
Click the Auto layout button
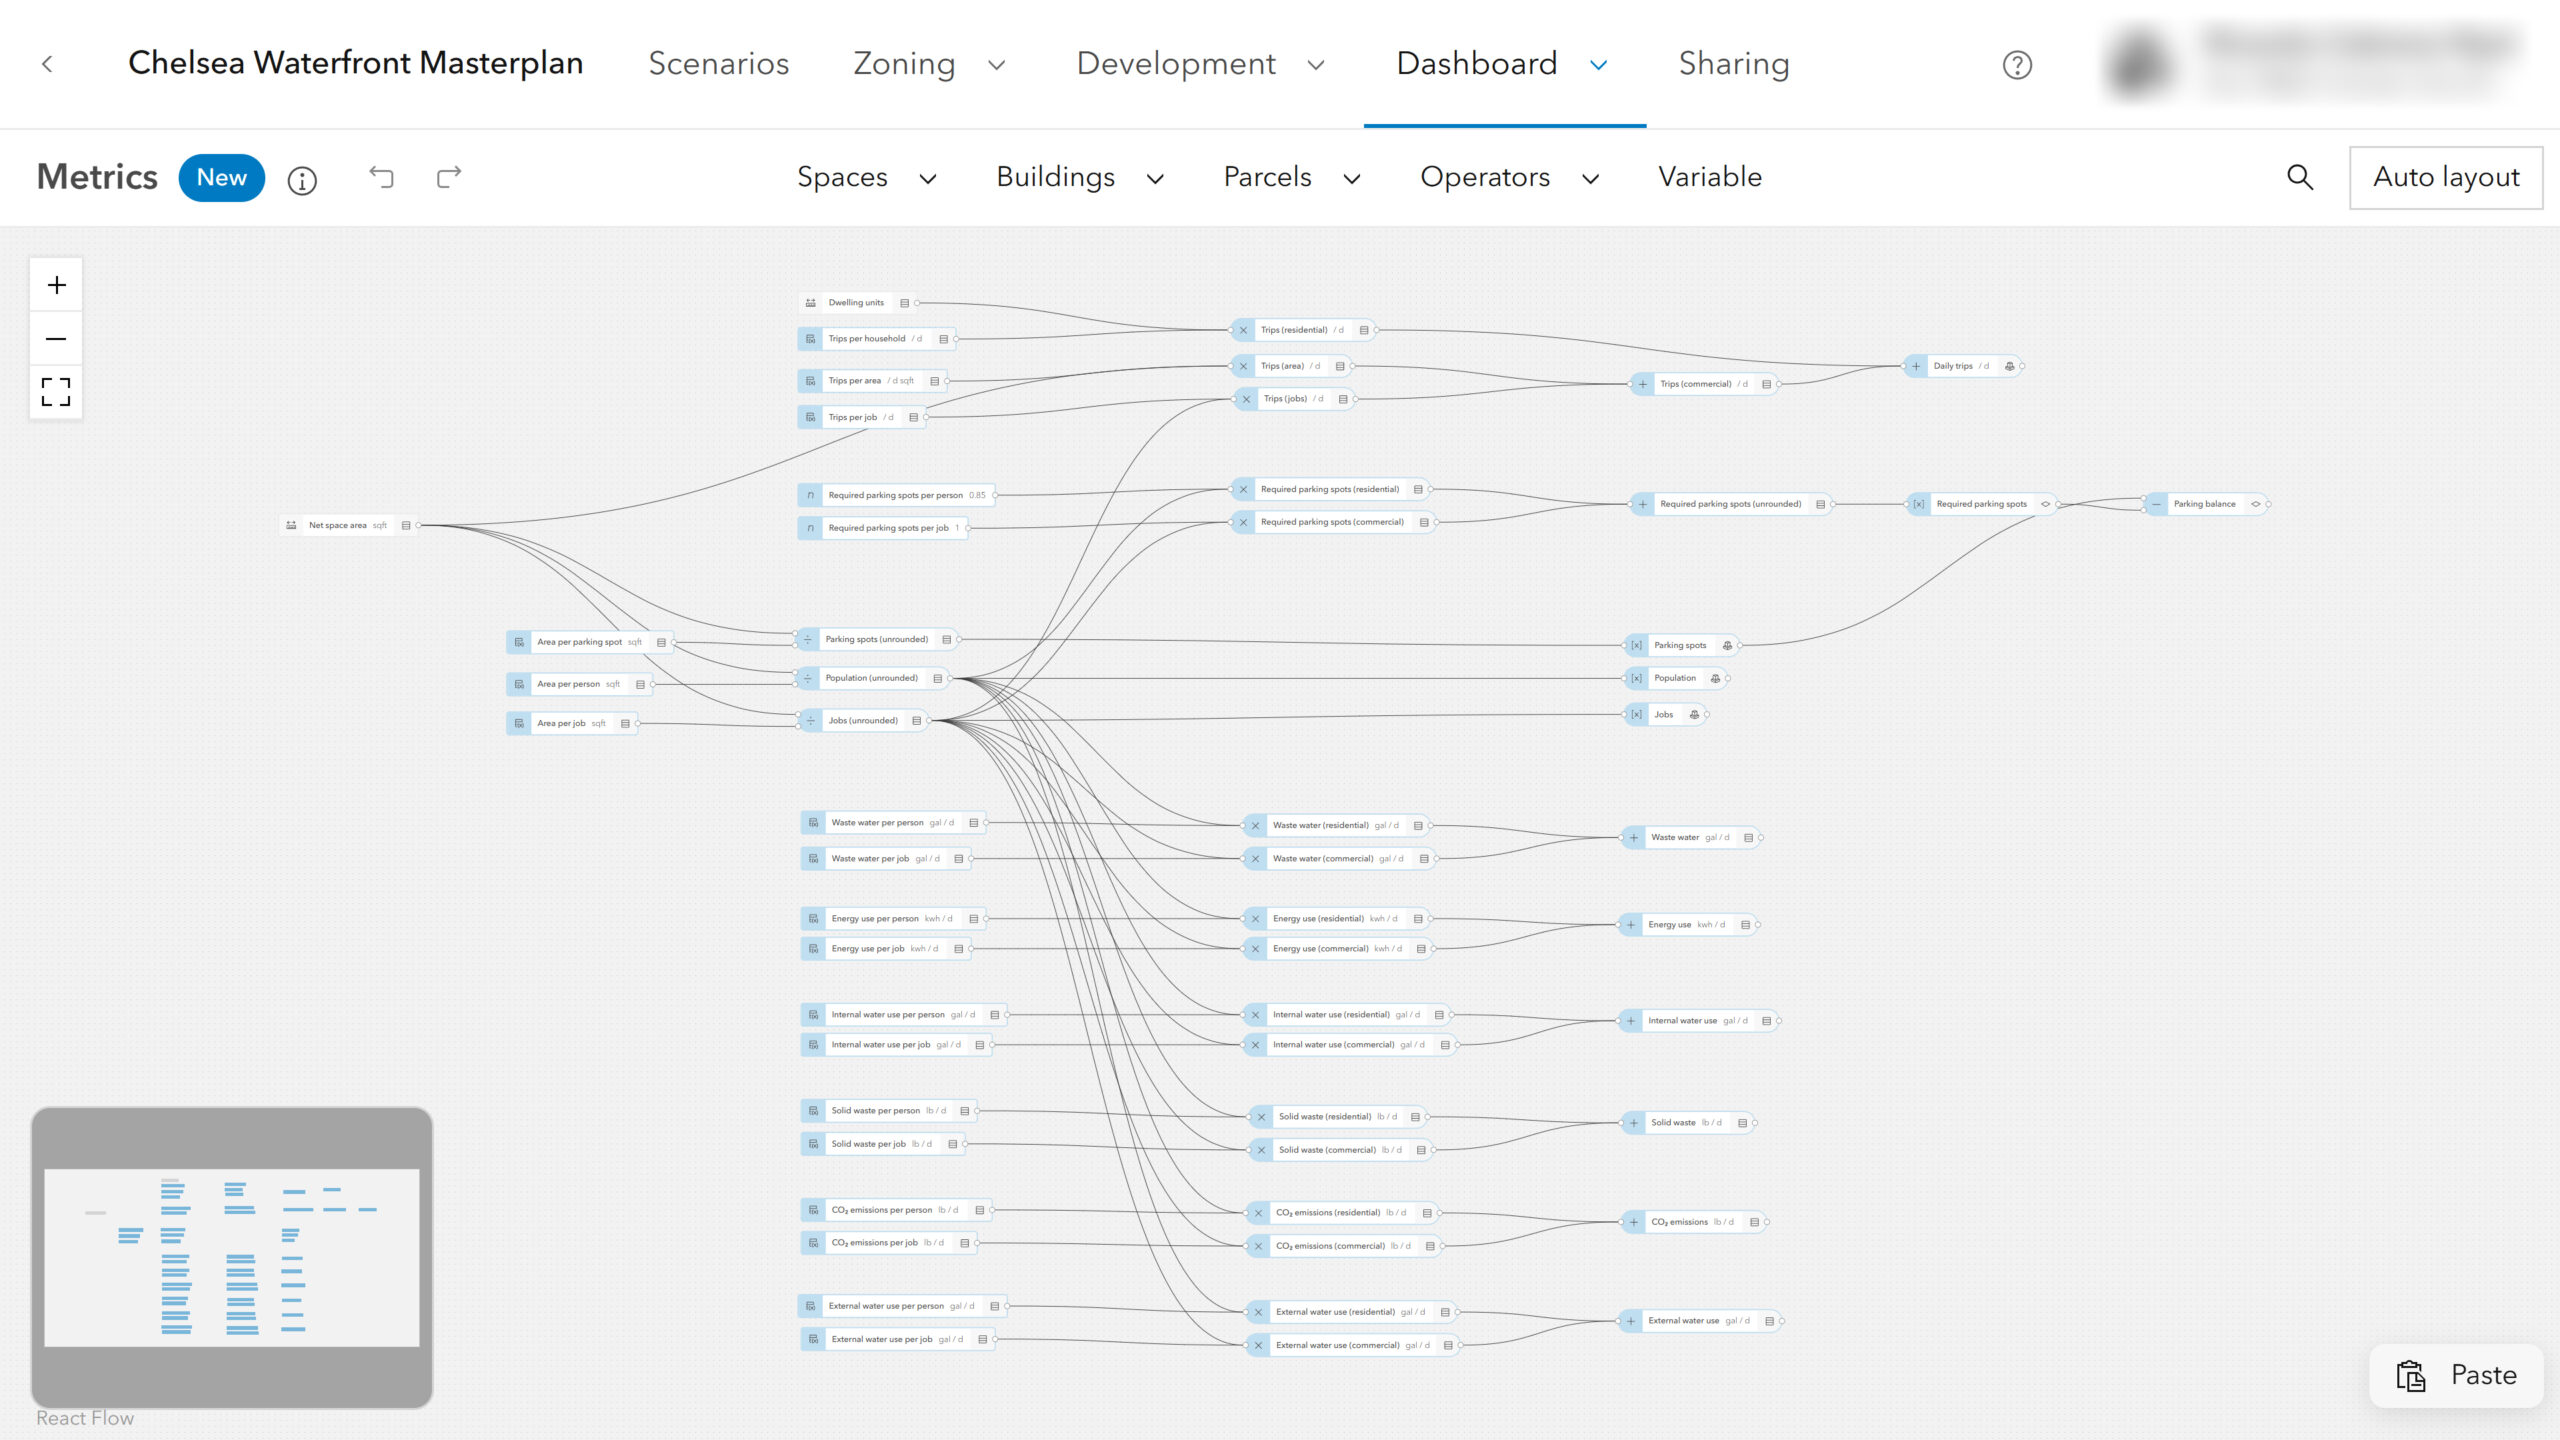pyautogui.click(x=2446, y=177)
